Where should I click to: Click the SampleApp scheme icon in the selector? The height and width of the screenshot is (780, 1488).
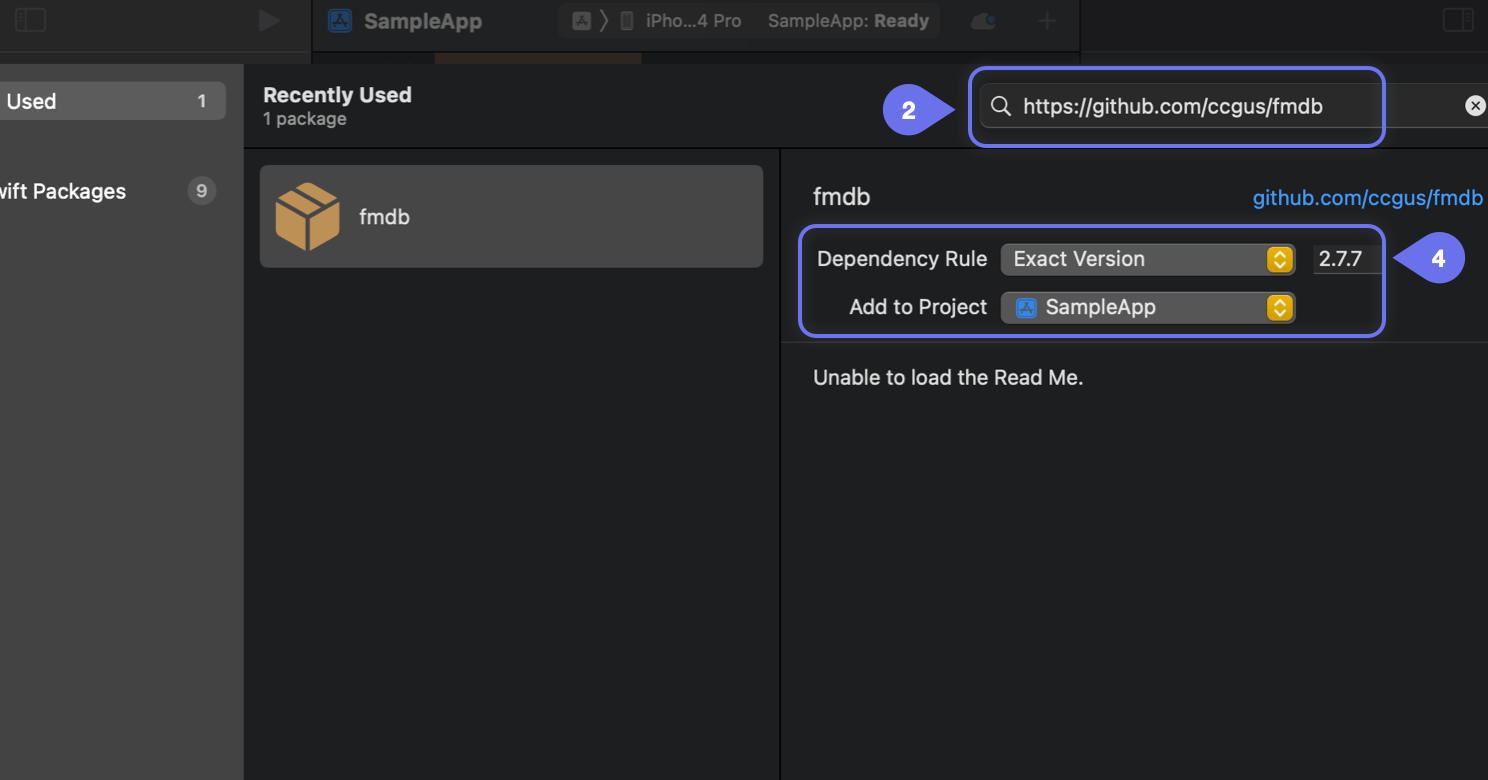point(581,21)
